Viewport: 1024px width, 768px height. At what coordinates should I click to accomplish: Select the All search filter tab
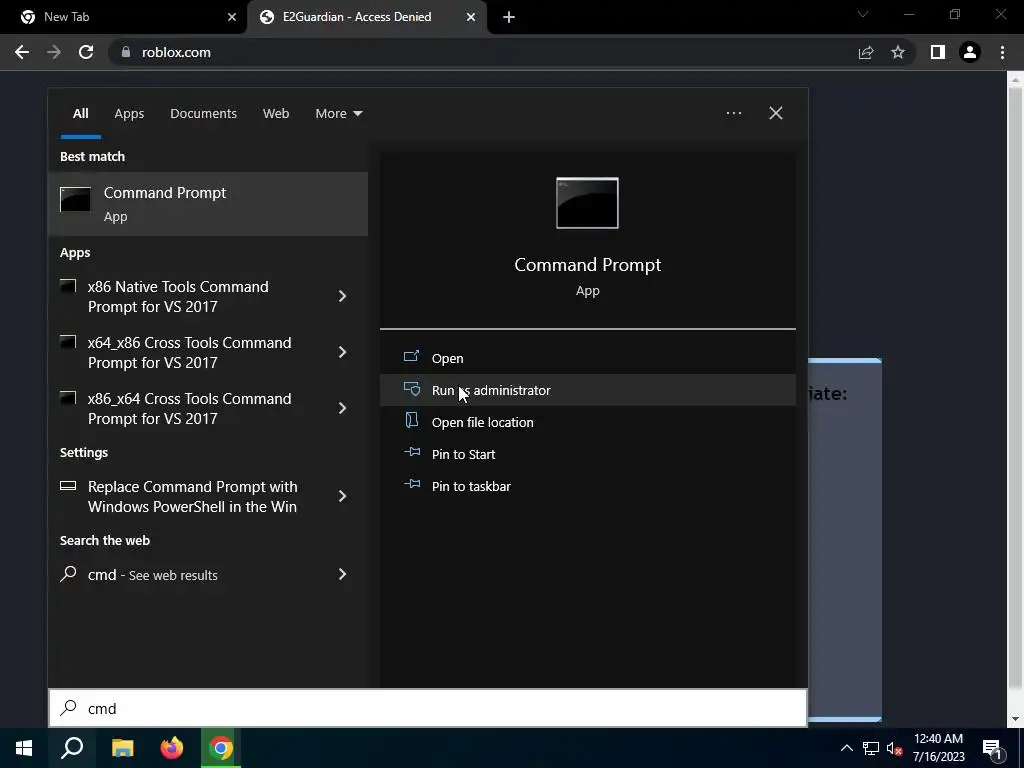[80, 113]
